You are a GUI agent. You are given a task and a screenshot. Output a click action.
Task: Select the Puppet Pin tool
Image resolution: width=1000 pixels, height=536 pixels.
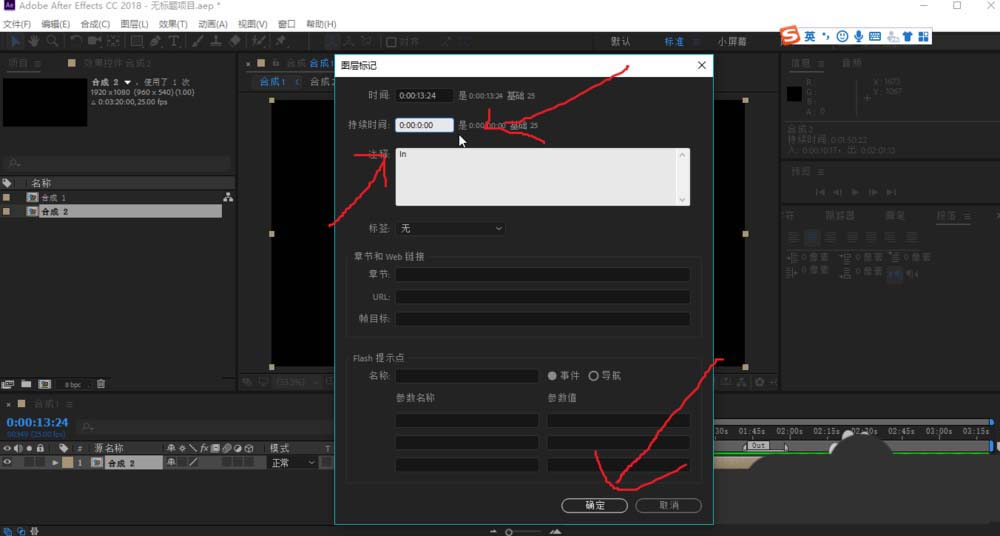[281, 41]
